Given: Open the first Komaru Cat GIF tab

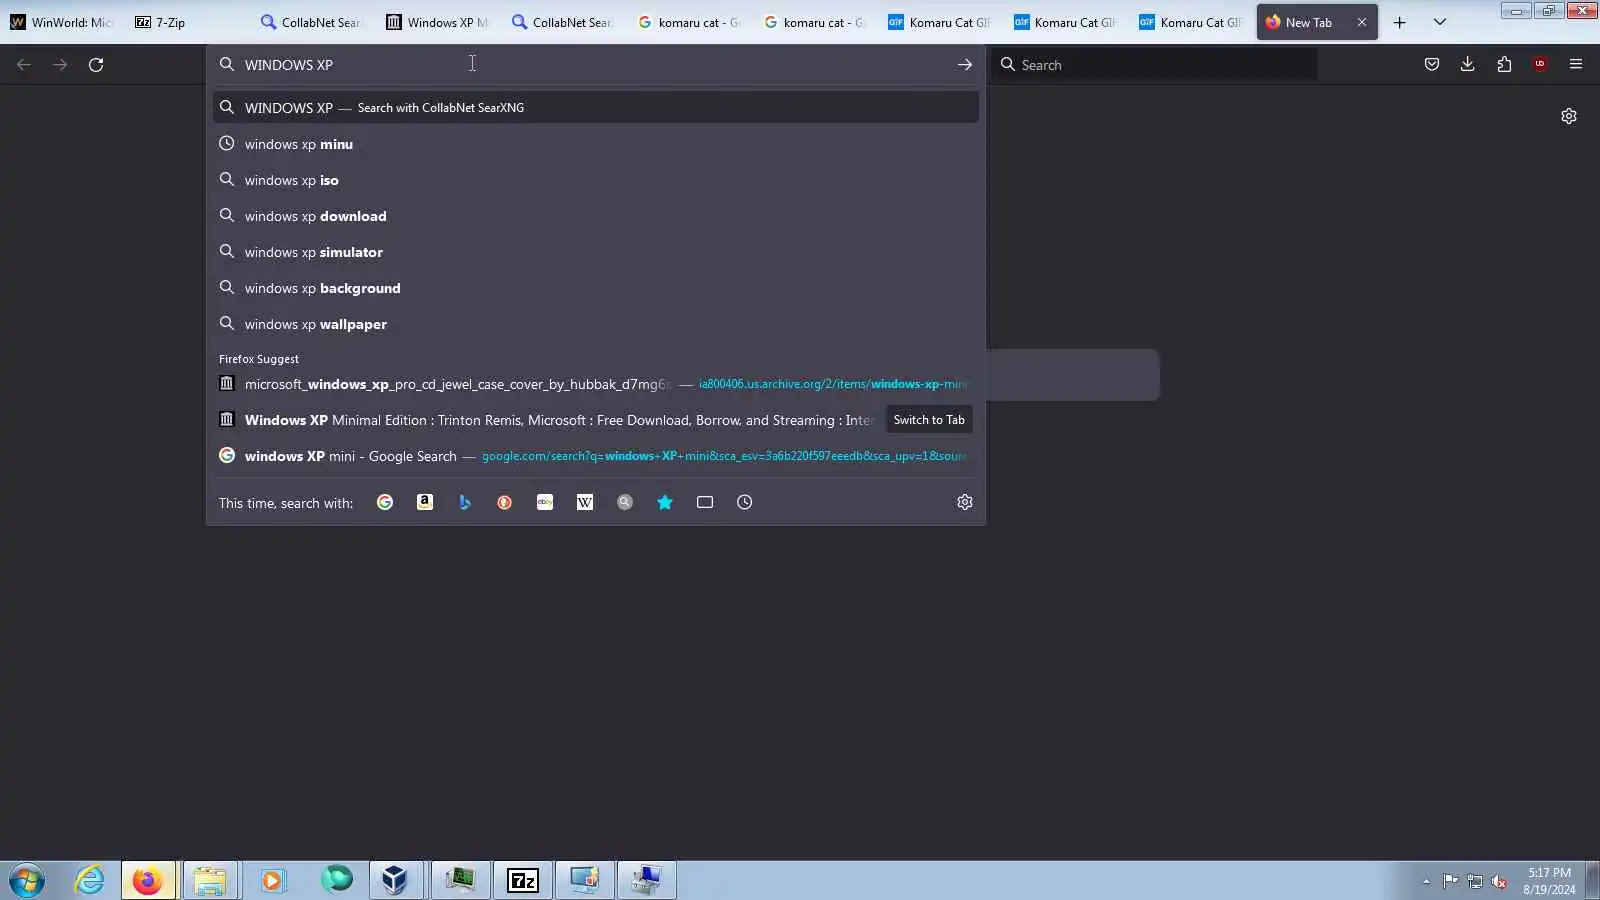Looking at the screenshot, I should coord(941,22).
